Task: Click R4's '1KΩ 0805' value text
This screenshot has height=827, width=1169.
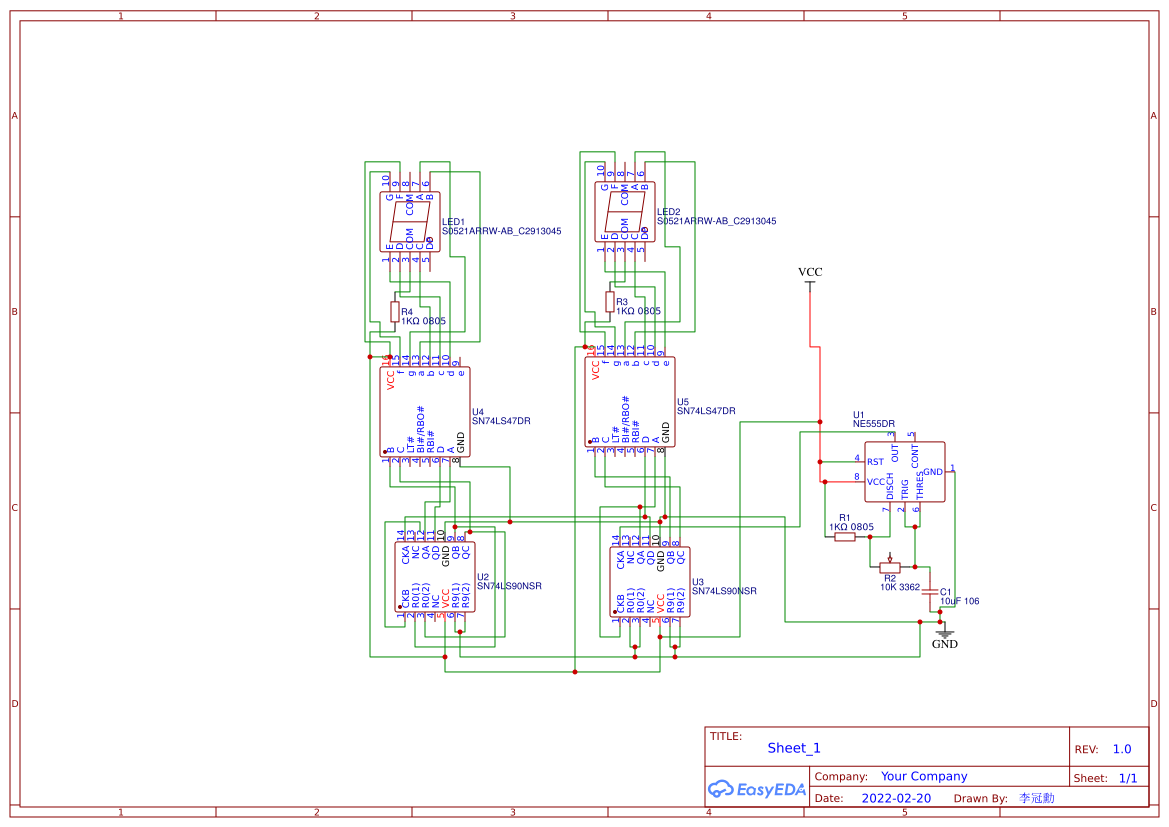Action: pyautogui.click(x=423, y=321)
